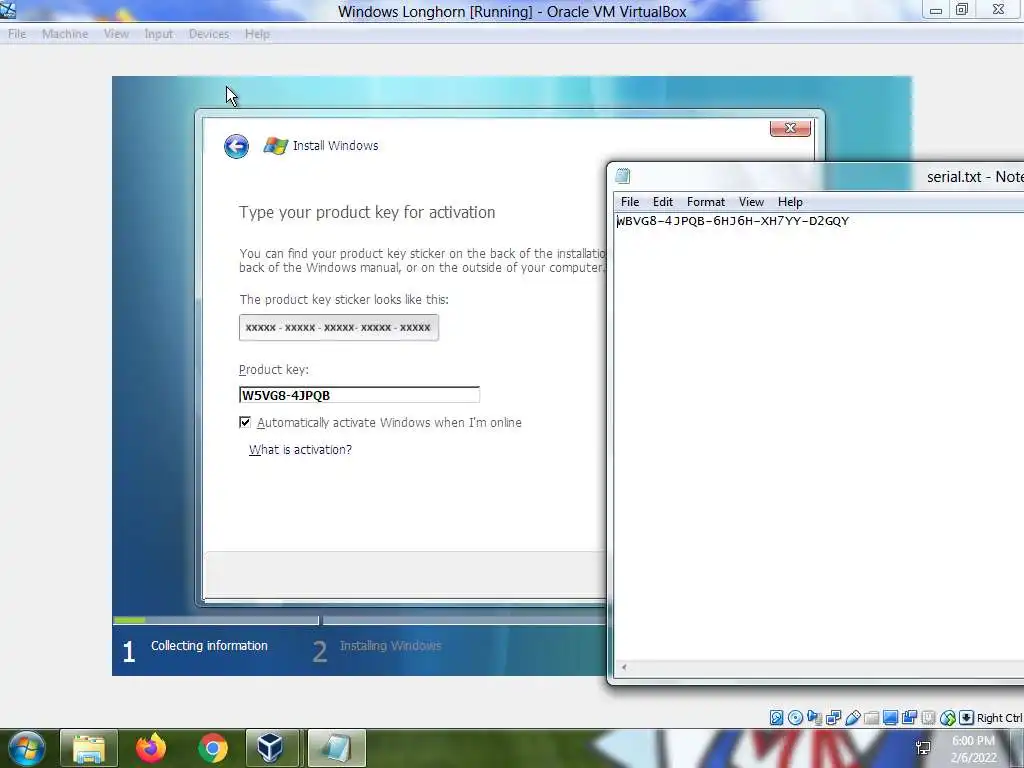This screenshot has height=768, width=1024.
Task: Open the shared folders status icon
Action: [x=871, y=718]
